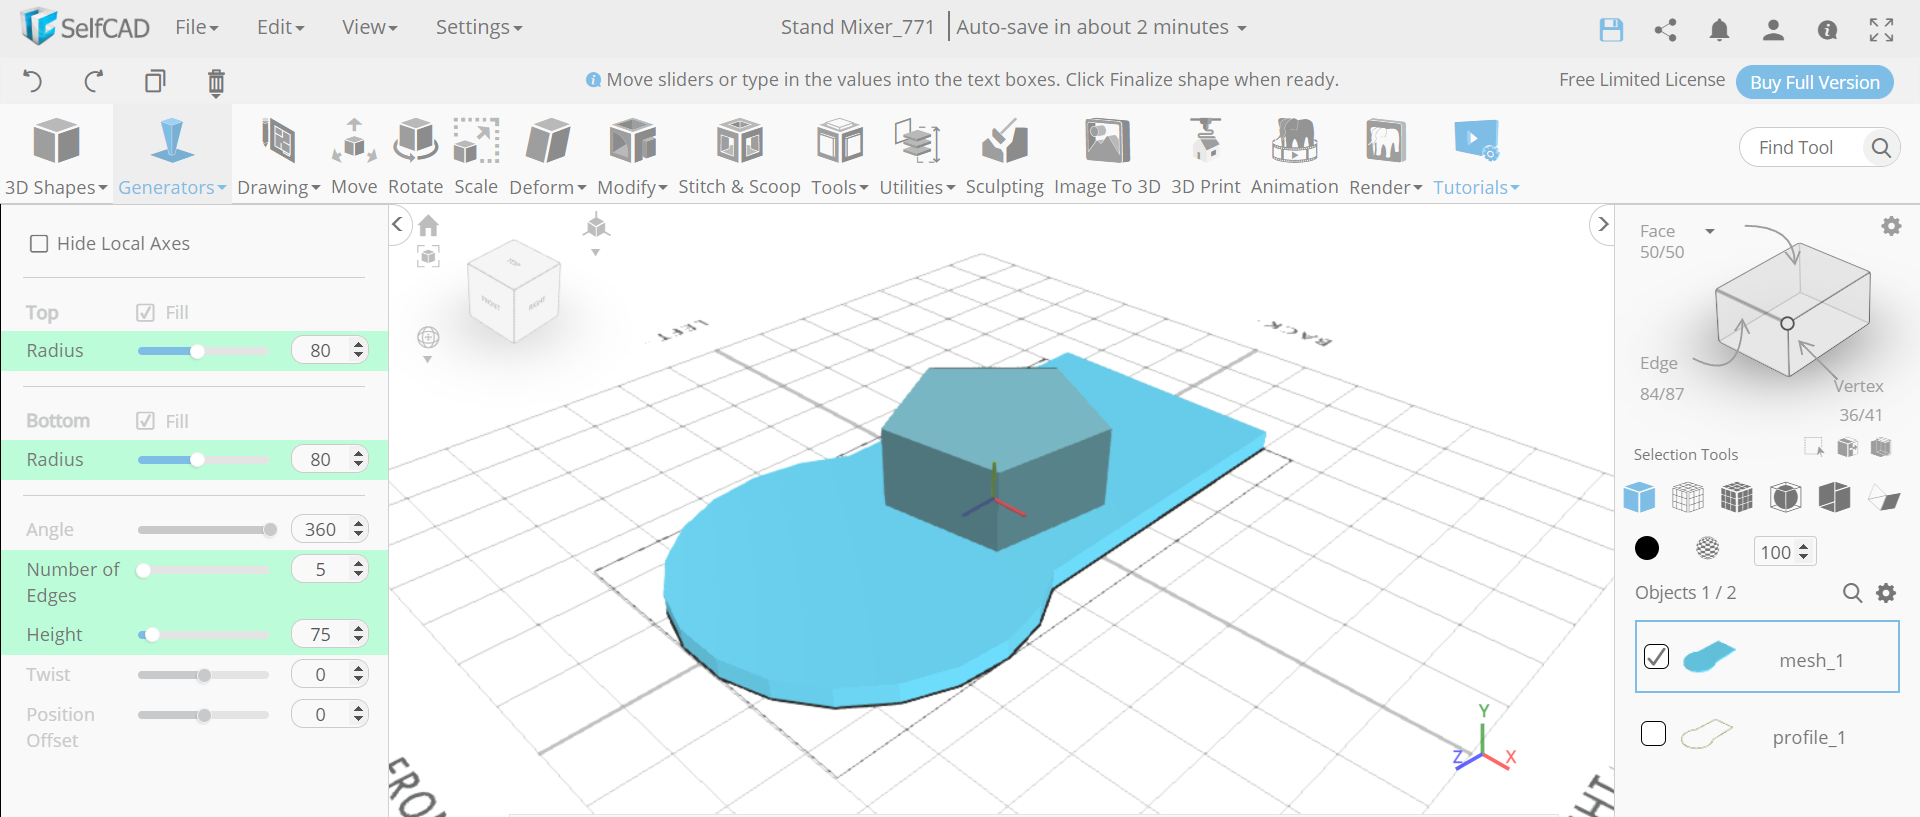Open the Modify dropdown
Screen dimensions: 1920x817
click(632, 156)
